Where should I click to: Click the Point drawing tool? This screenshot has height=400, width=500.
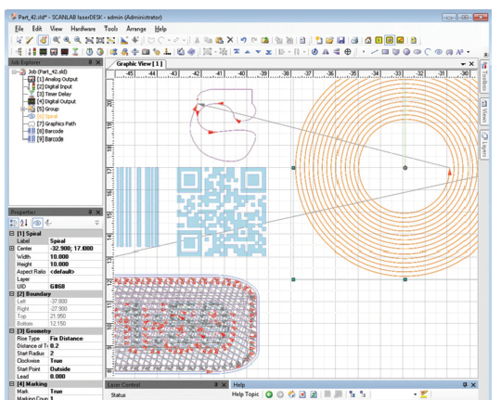point(364,52)
